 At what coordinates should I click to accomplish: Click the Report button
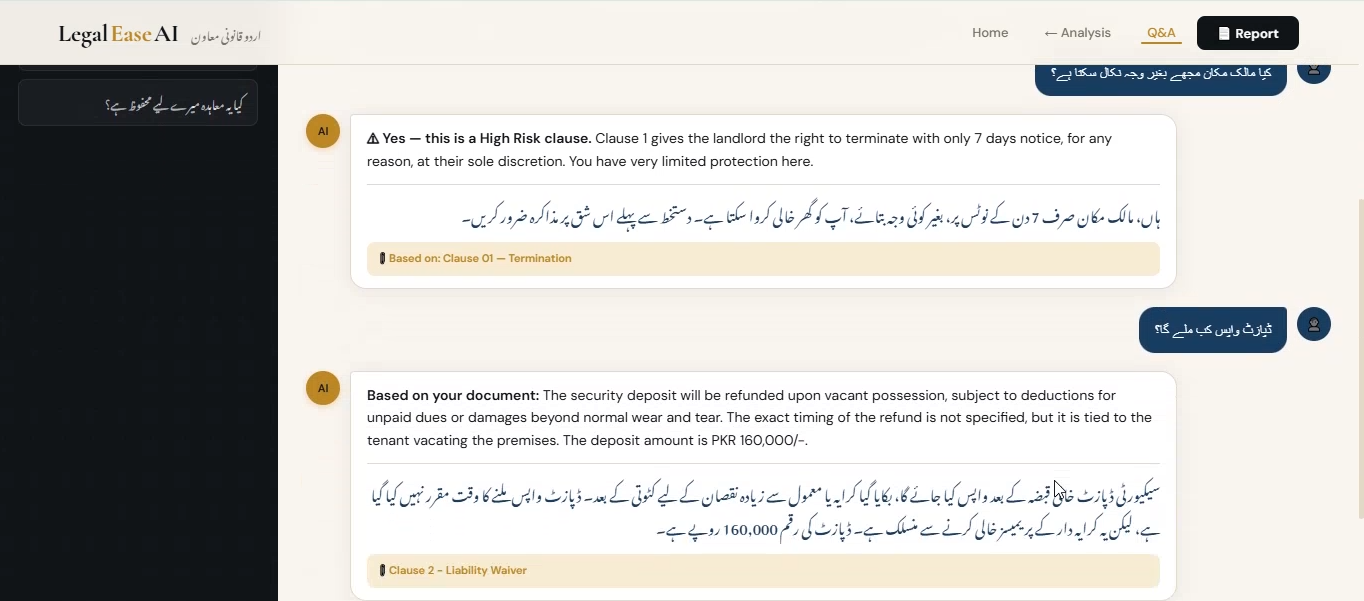click(1247, 33)
